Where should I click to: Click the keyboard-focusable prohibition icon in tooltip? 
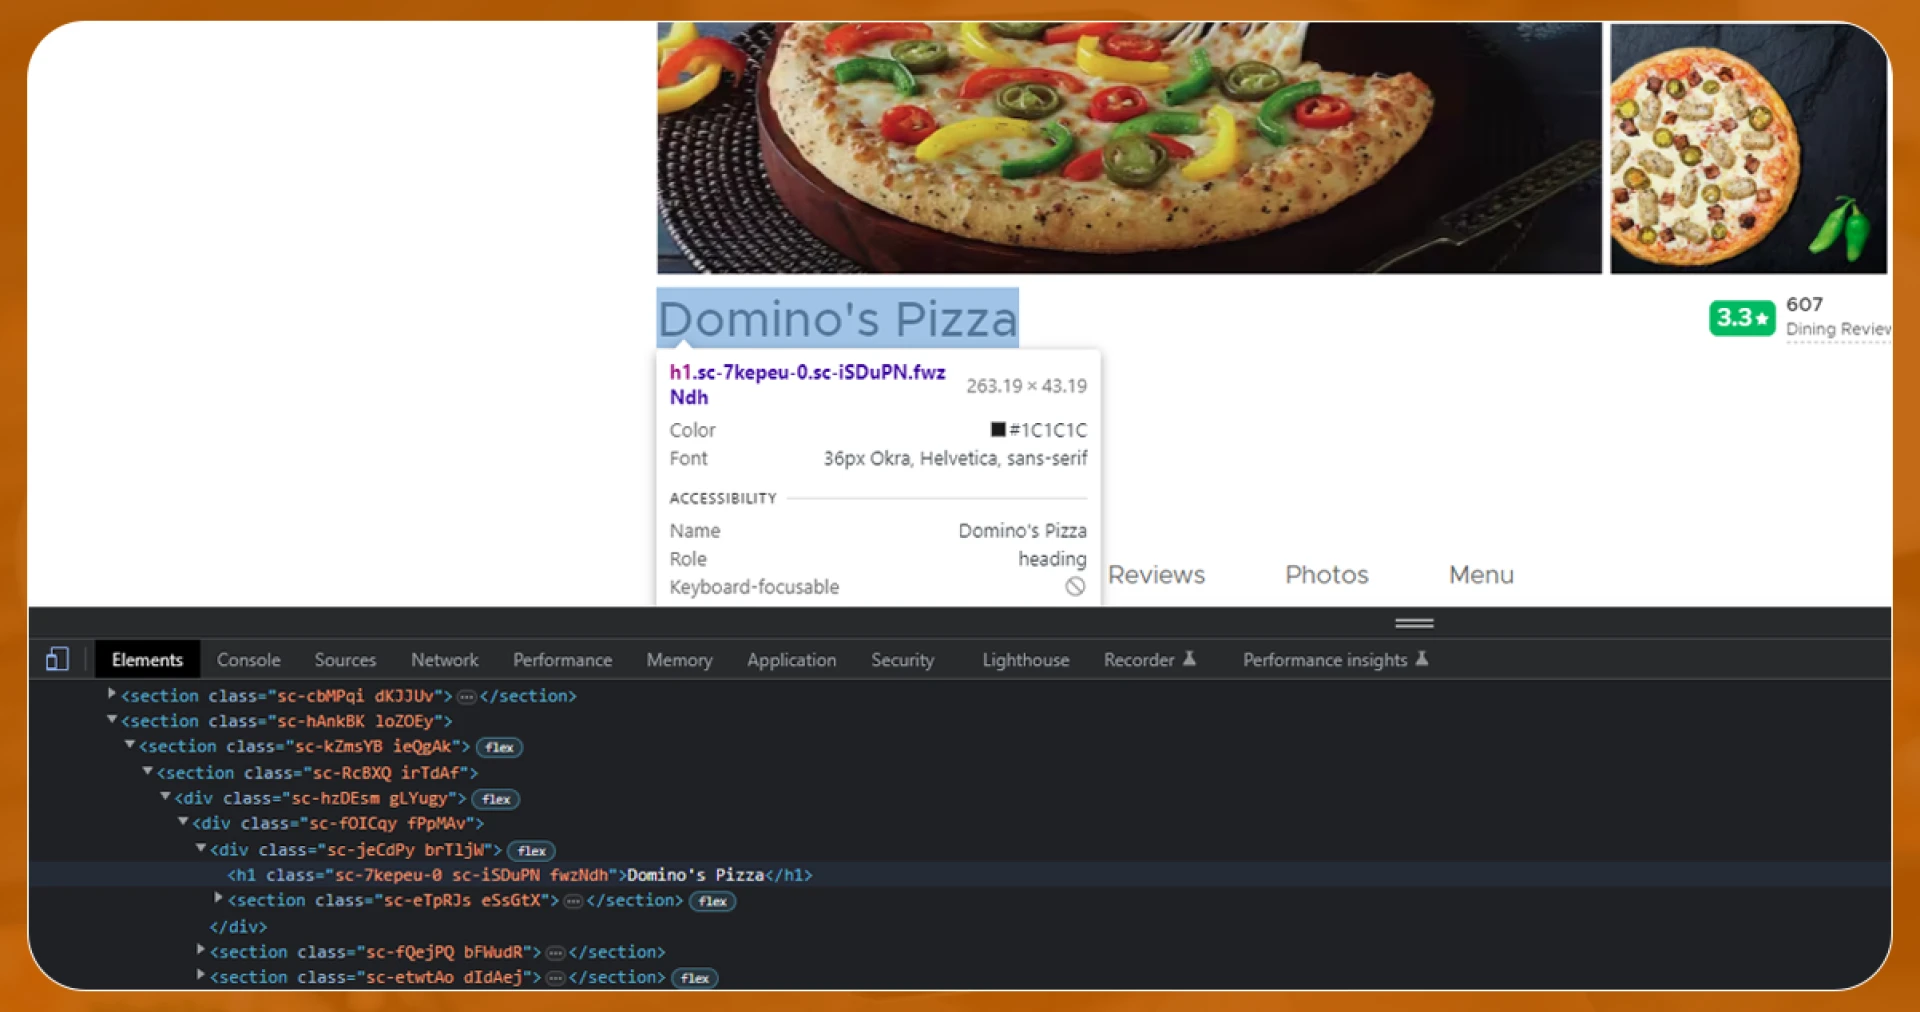(x=1075, y=587)
